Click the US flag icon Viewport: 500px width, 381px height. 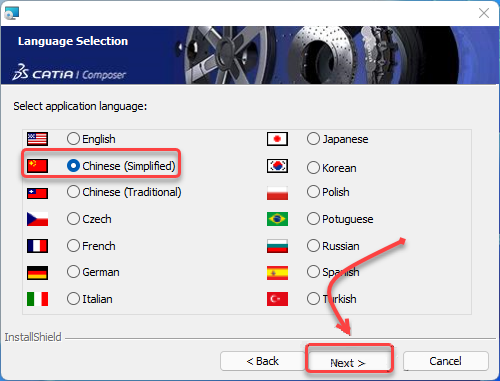37,139
